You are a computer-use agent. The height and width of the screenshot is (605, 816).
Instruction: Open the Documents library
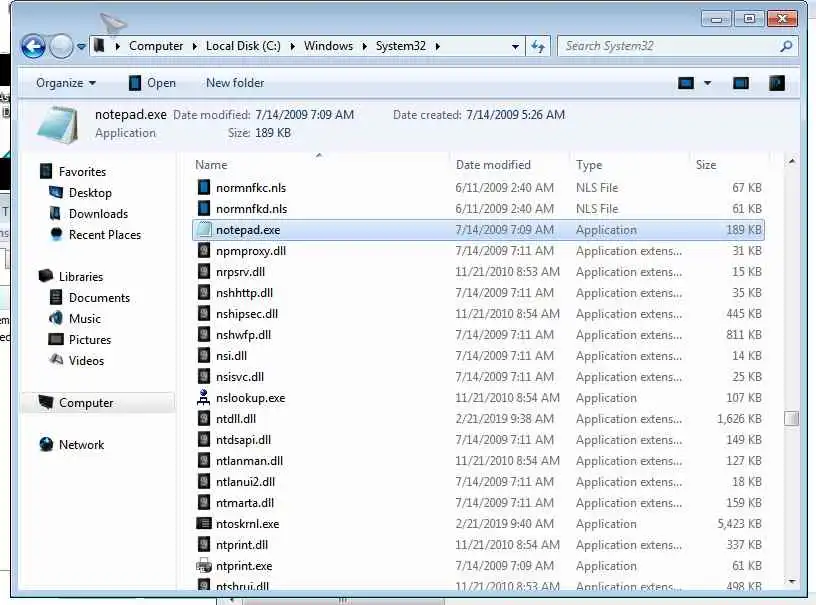99,298
